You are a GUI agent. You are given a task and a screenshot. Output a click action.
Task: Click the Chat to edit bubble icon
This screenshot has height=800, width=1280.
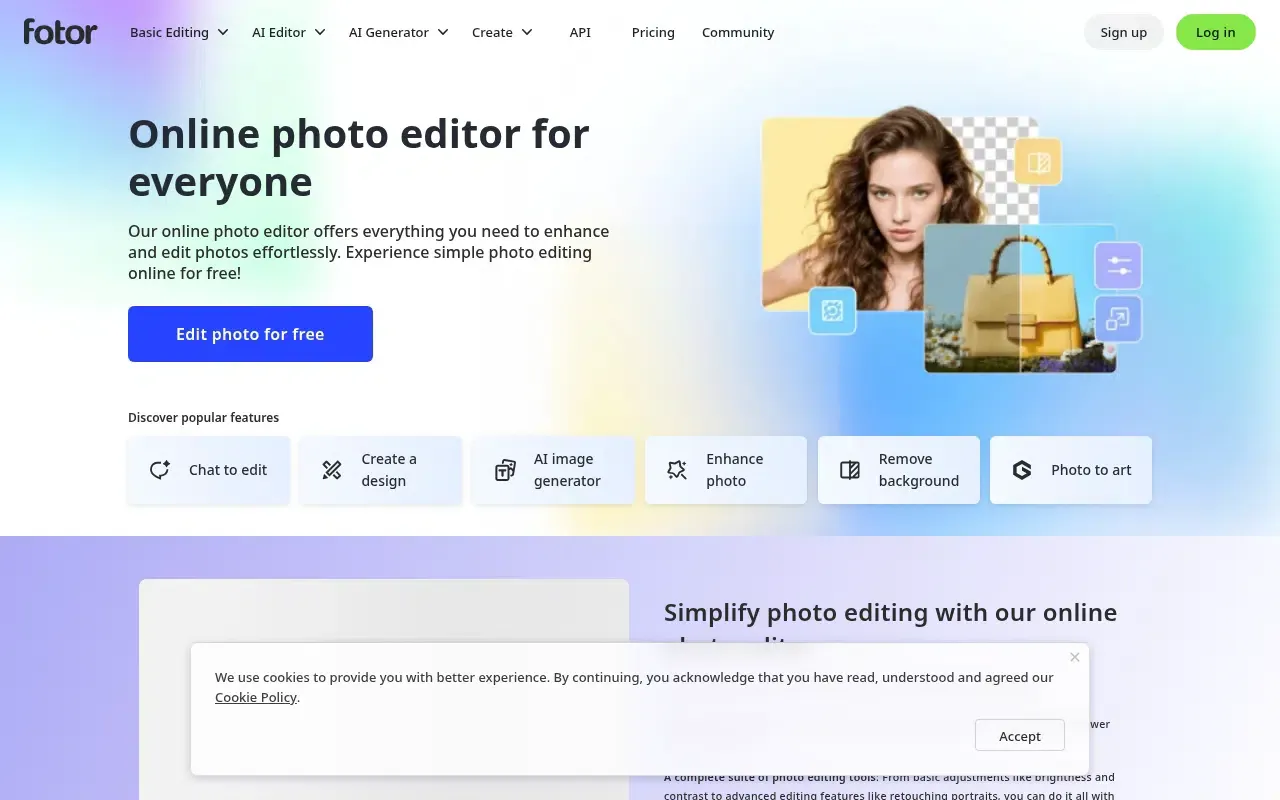tap(160, 470)
